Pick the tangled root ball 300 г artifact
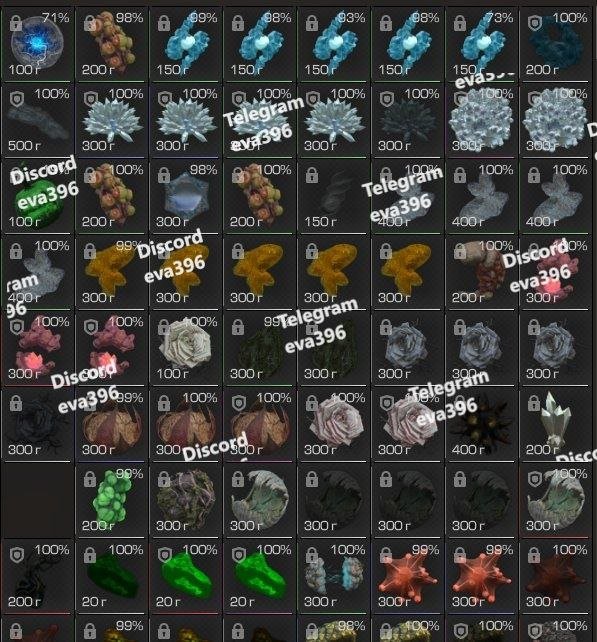Screen dimensions: 597x642 185,500
